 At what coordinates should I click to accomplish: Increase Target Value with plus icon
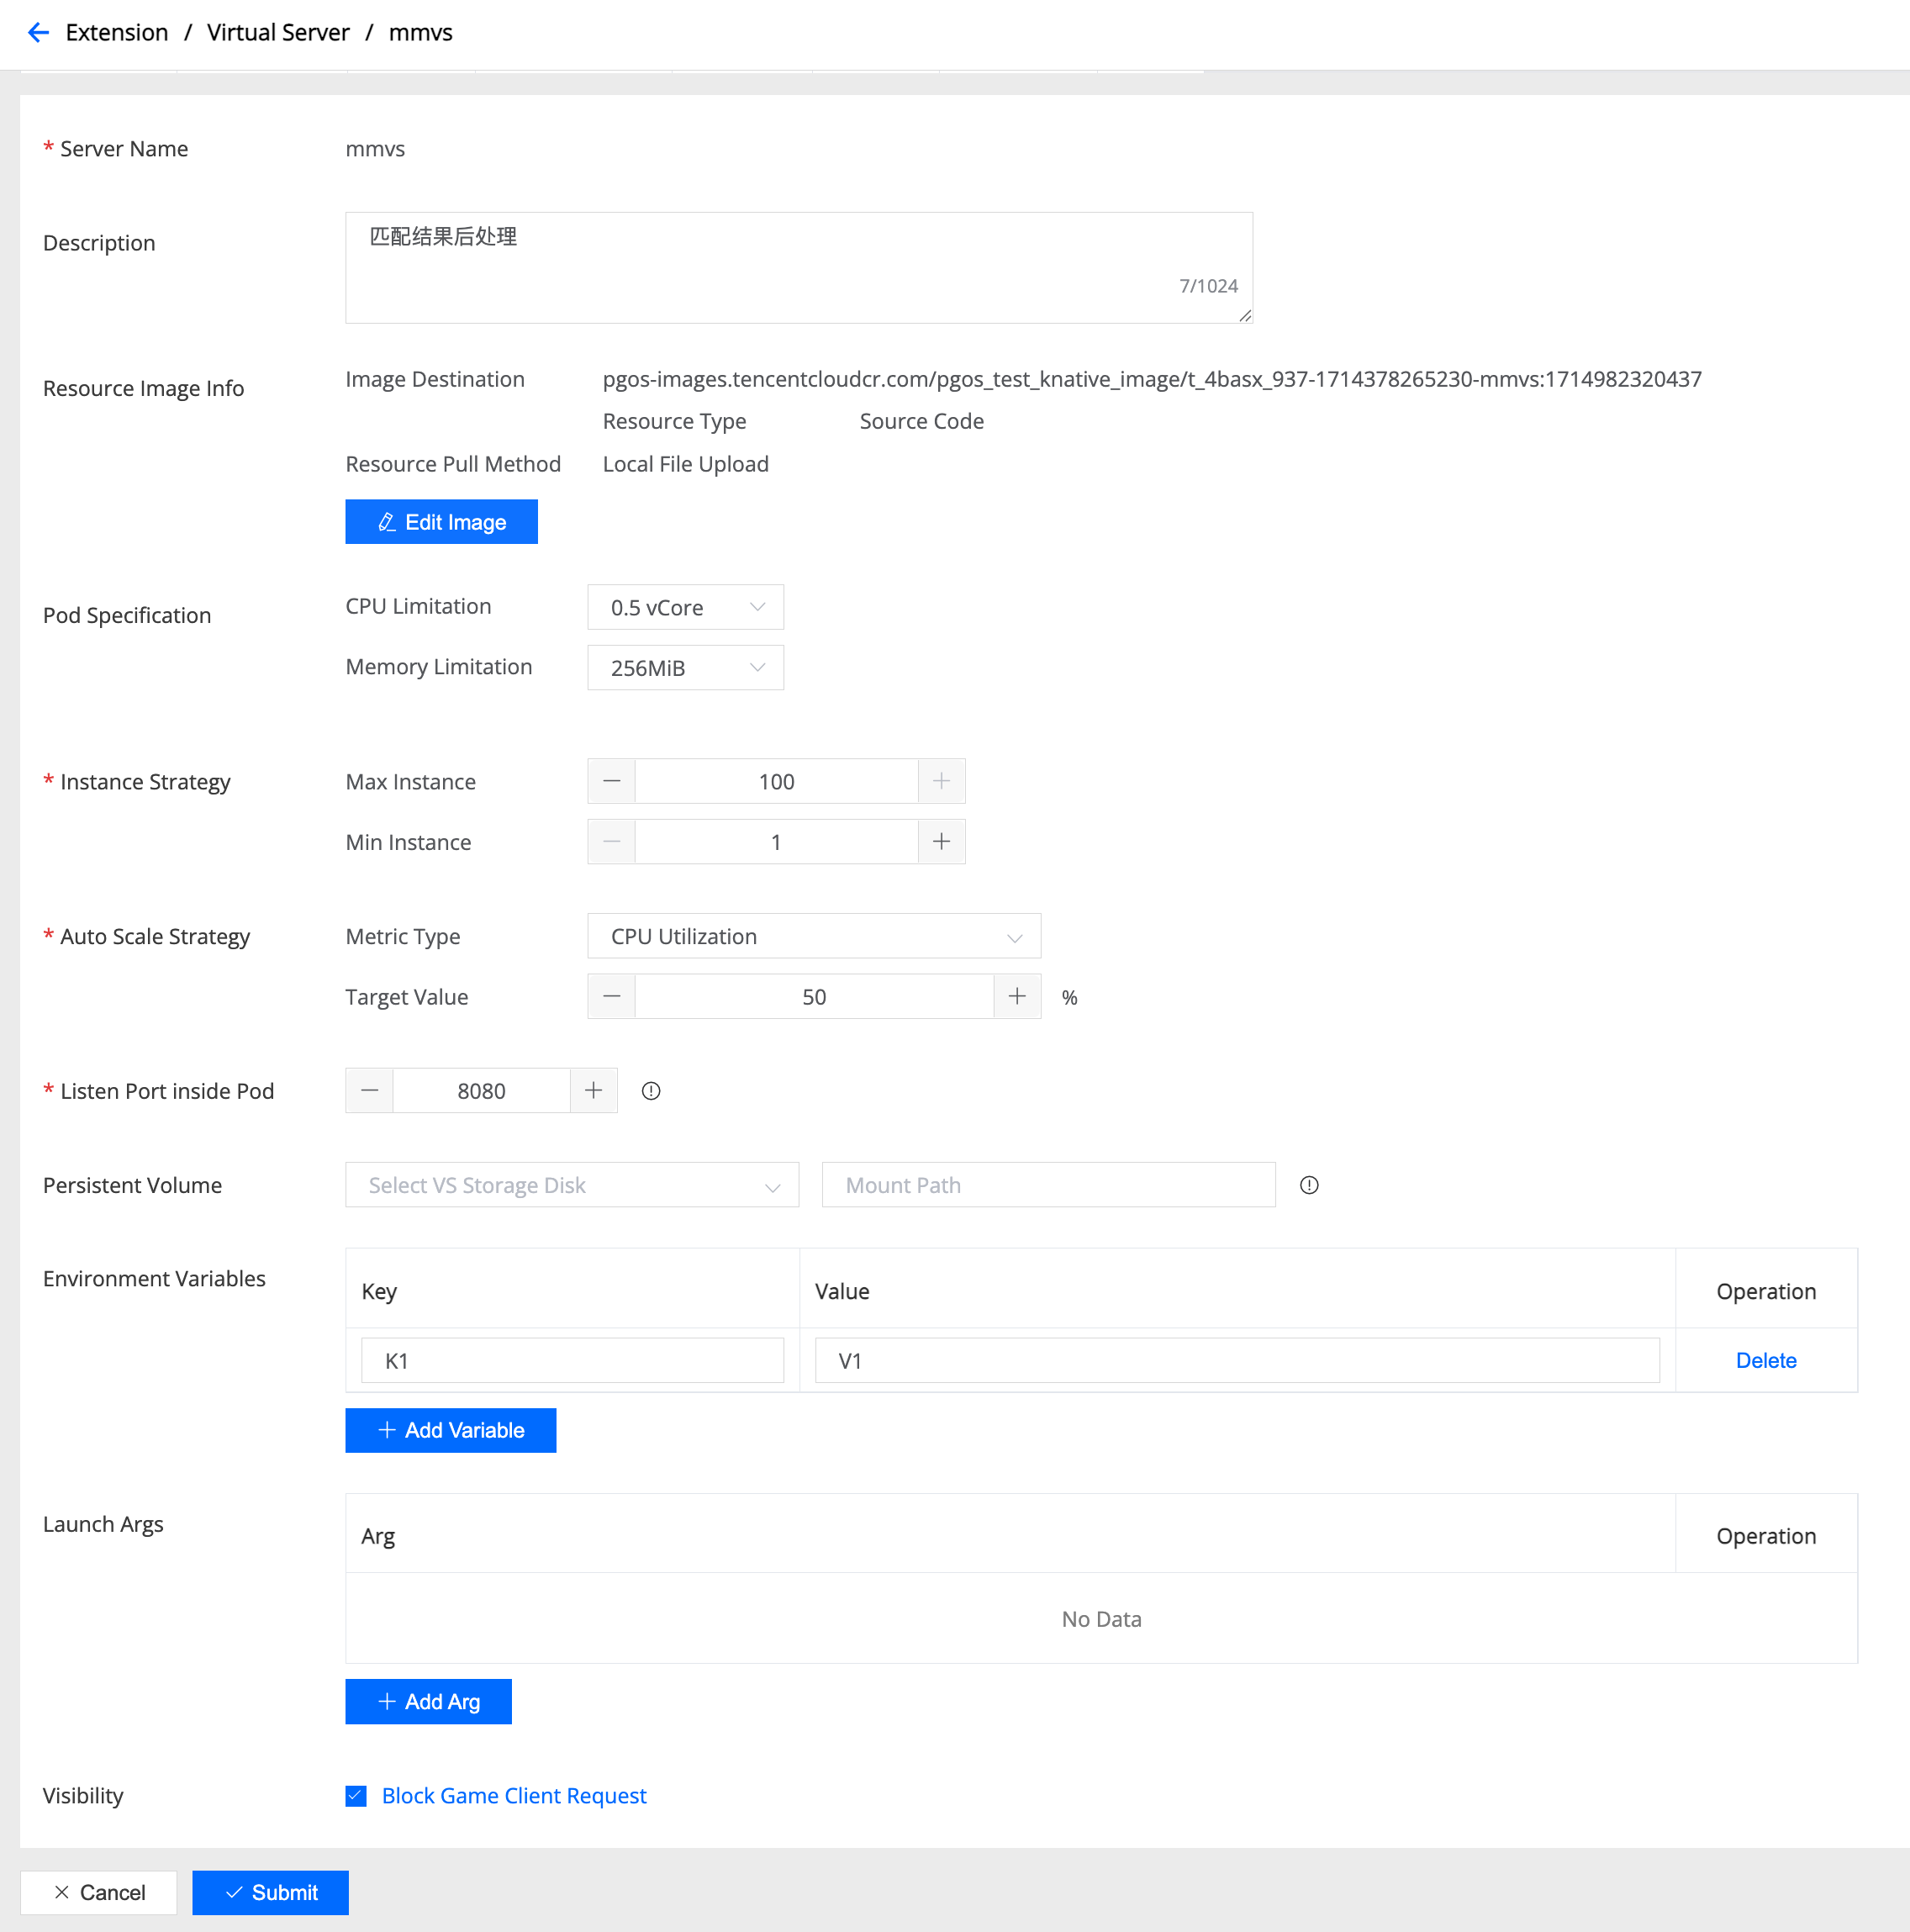1017,996
